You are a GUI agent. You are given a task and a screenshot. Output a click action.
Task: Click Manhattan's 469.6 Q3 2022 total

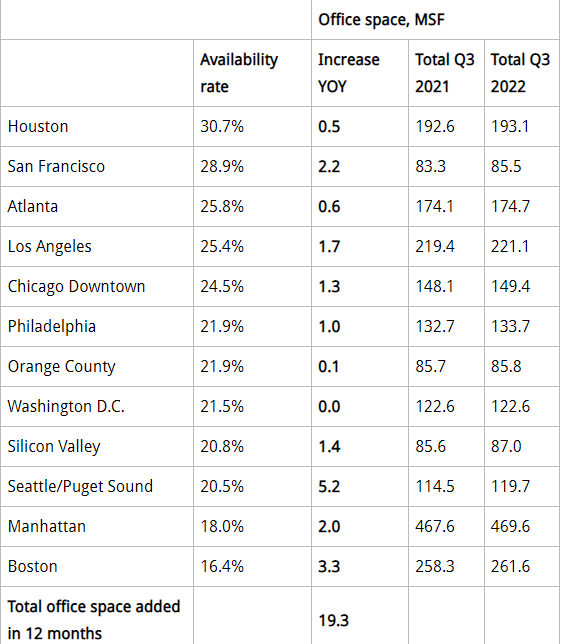click(510, 527)
